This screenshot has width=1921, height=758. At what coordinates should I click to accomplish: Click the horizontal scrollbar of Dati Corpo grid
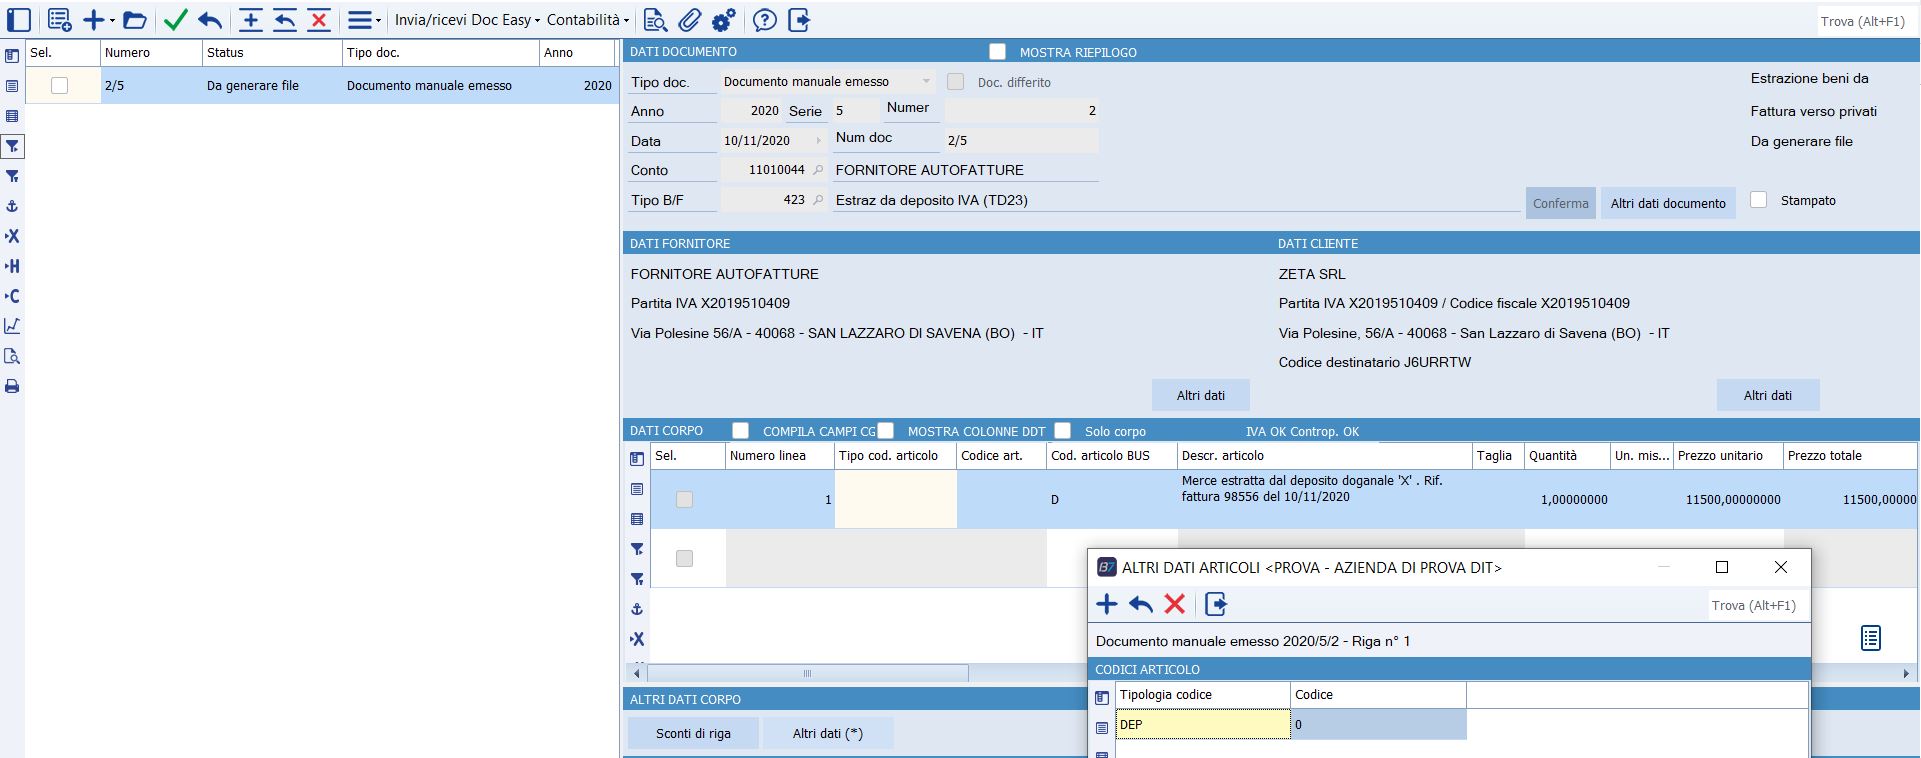(807, 673)
